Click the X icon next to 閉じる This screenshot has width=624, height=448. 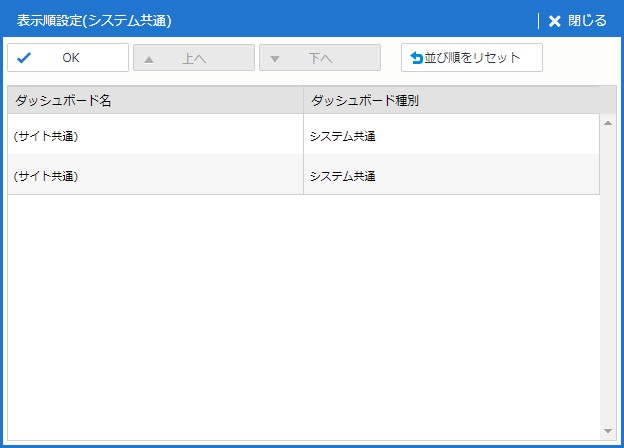tap(554, 21)
